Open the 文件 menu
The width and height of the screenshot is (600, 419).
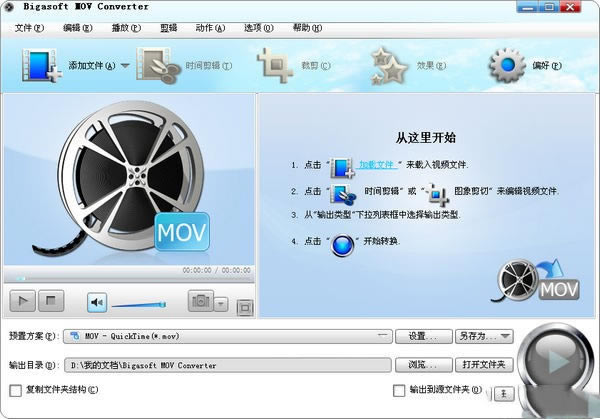pos(27,28)
